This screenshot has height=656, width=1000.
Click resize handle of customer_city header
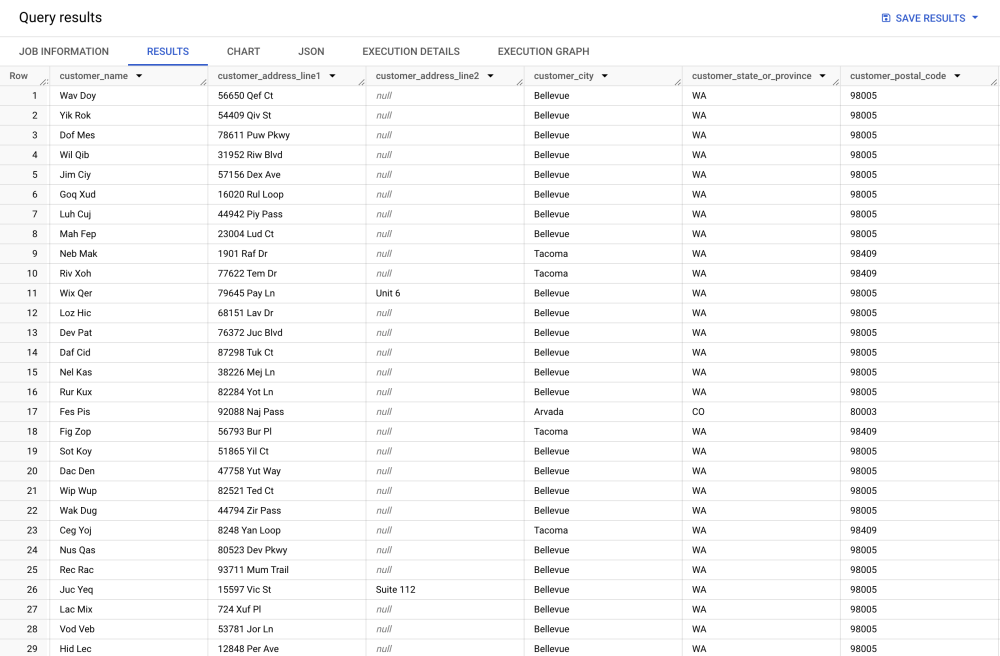[678, 82]
